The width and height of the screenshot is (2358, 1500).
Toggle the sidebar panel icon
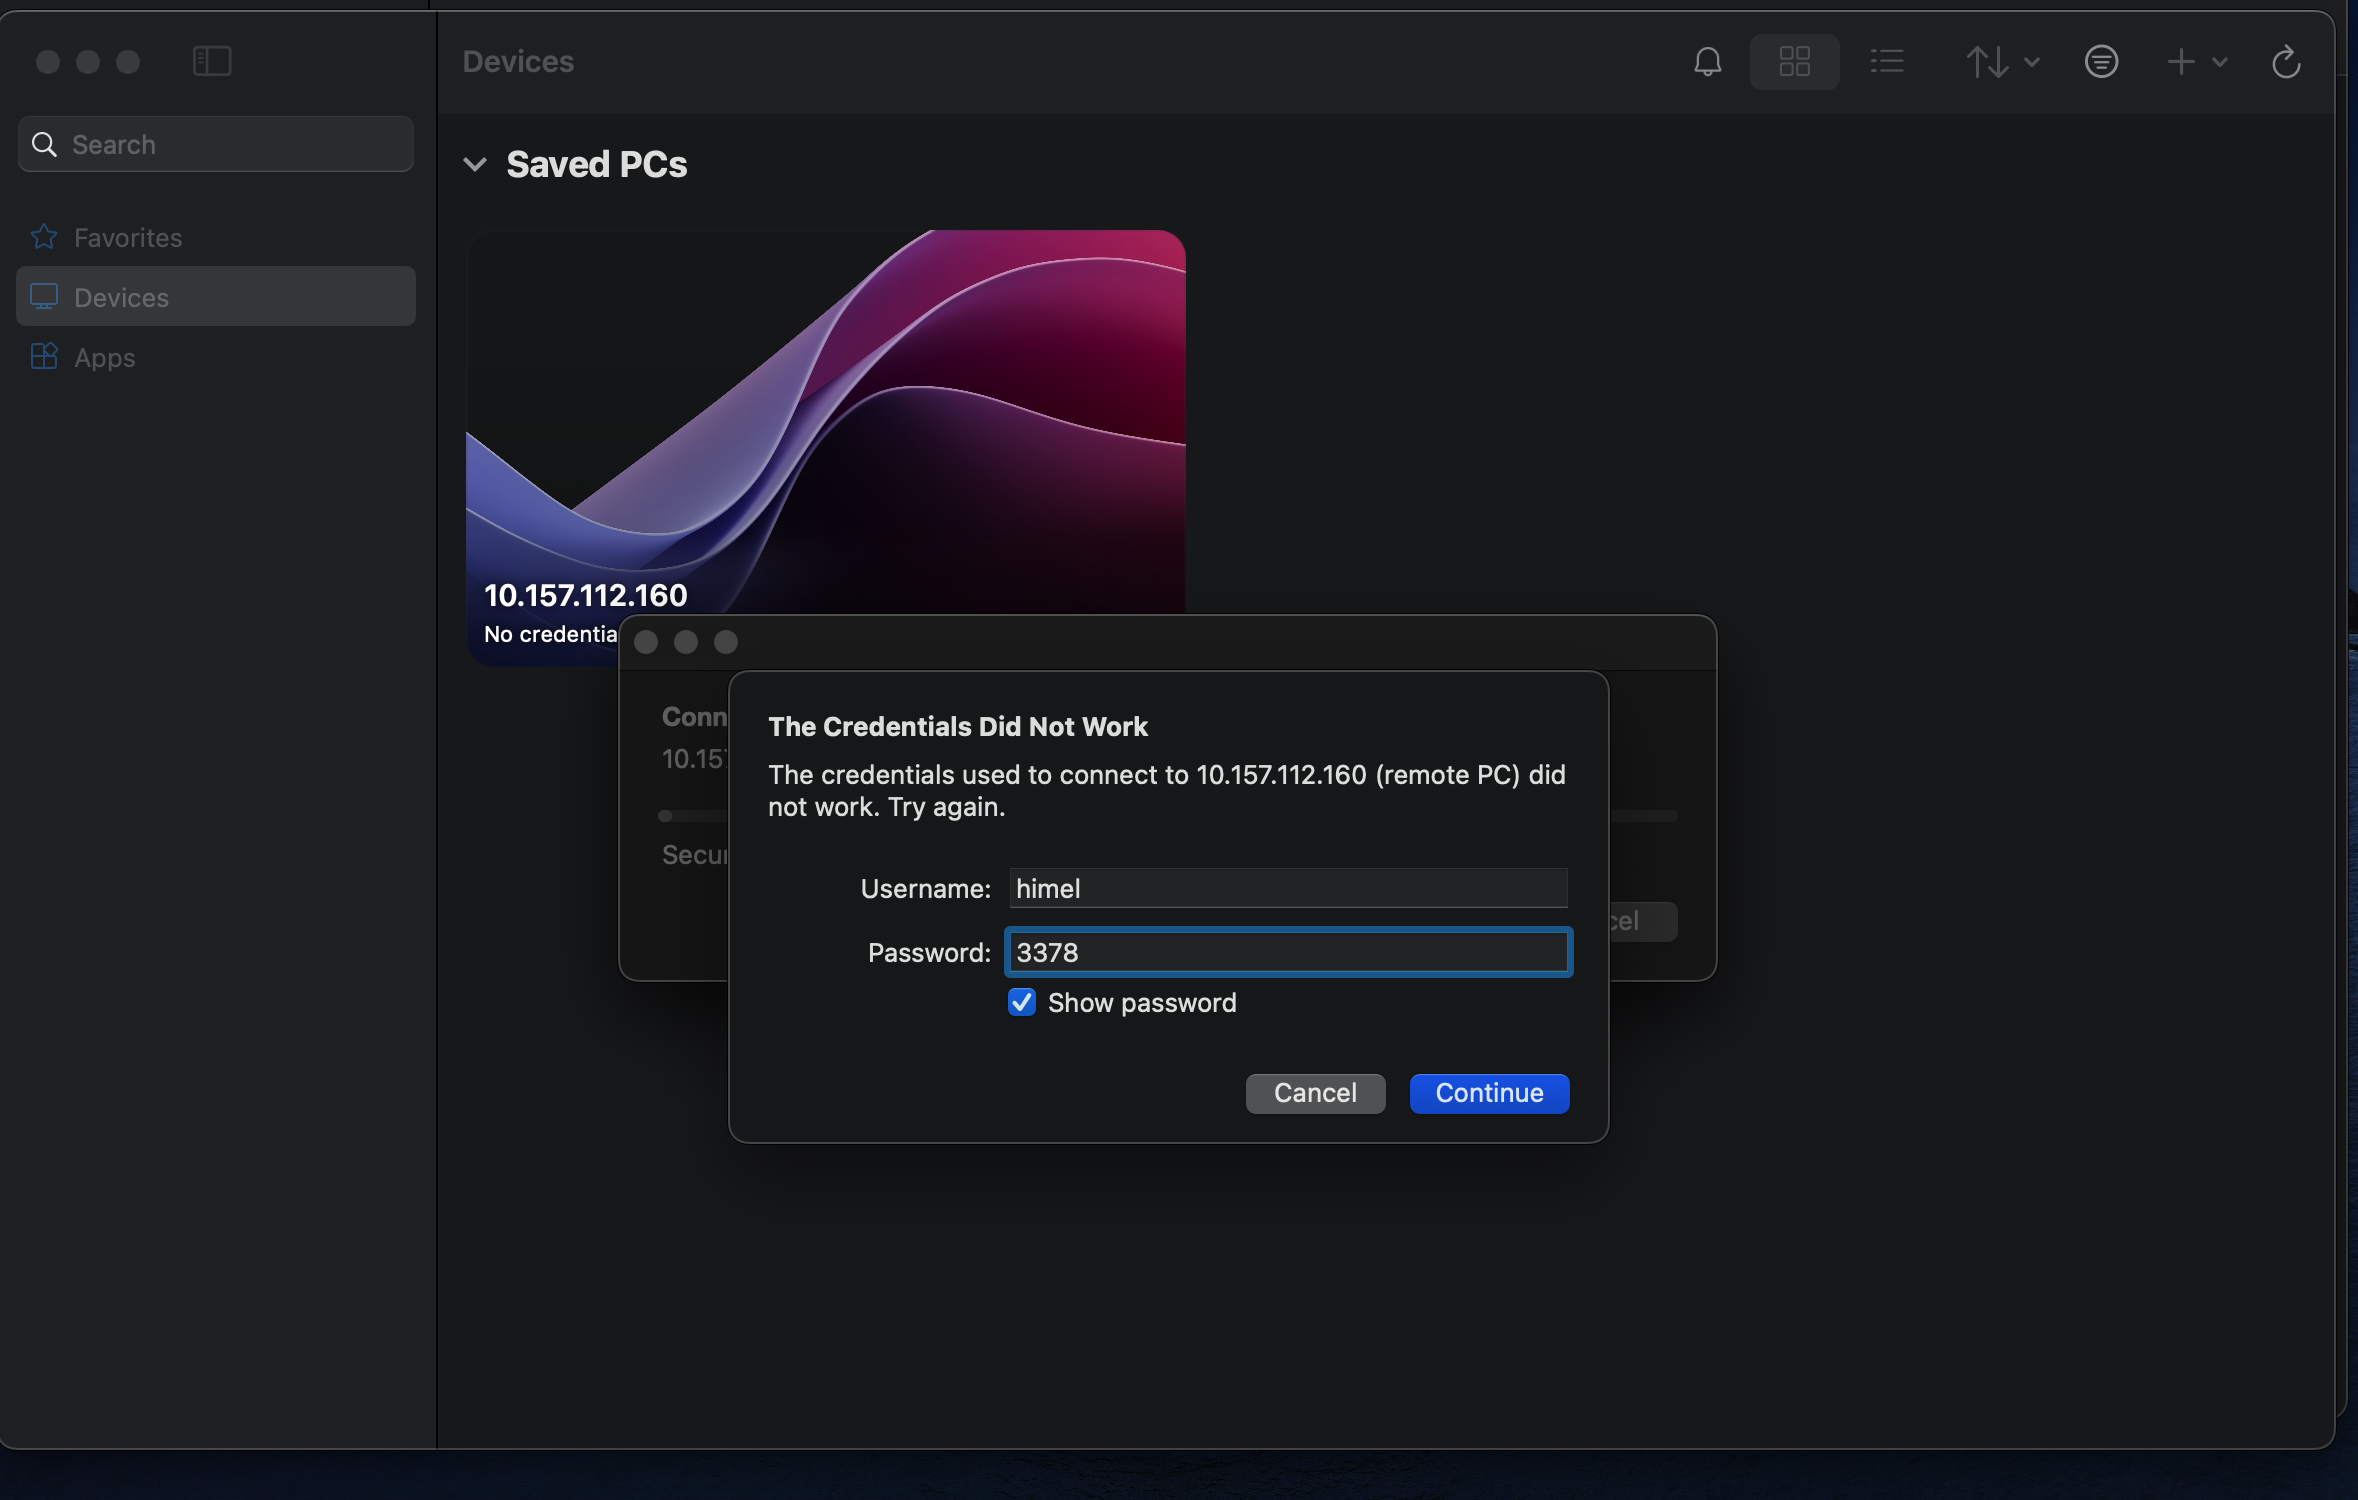(x=212, y=62)
